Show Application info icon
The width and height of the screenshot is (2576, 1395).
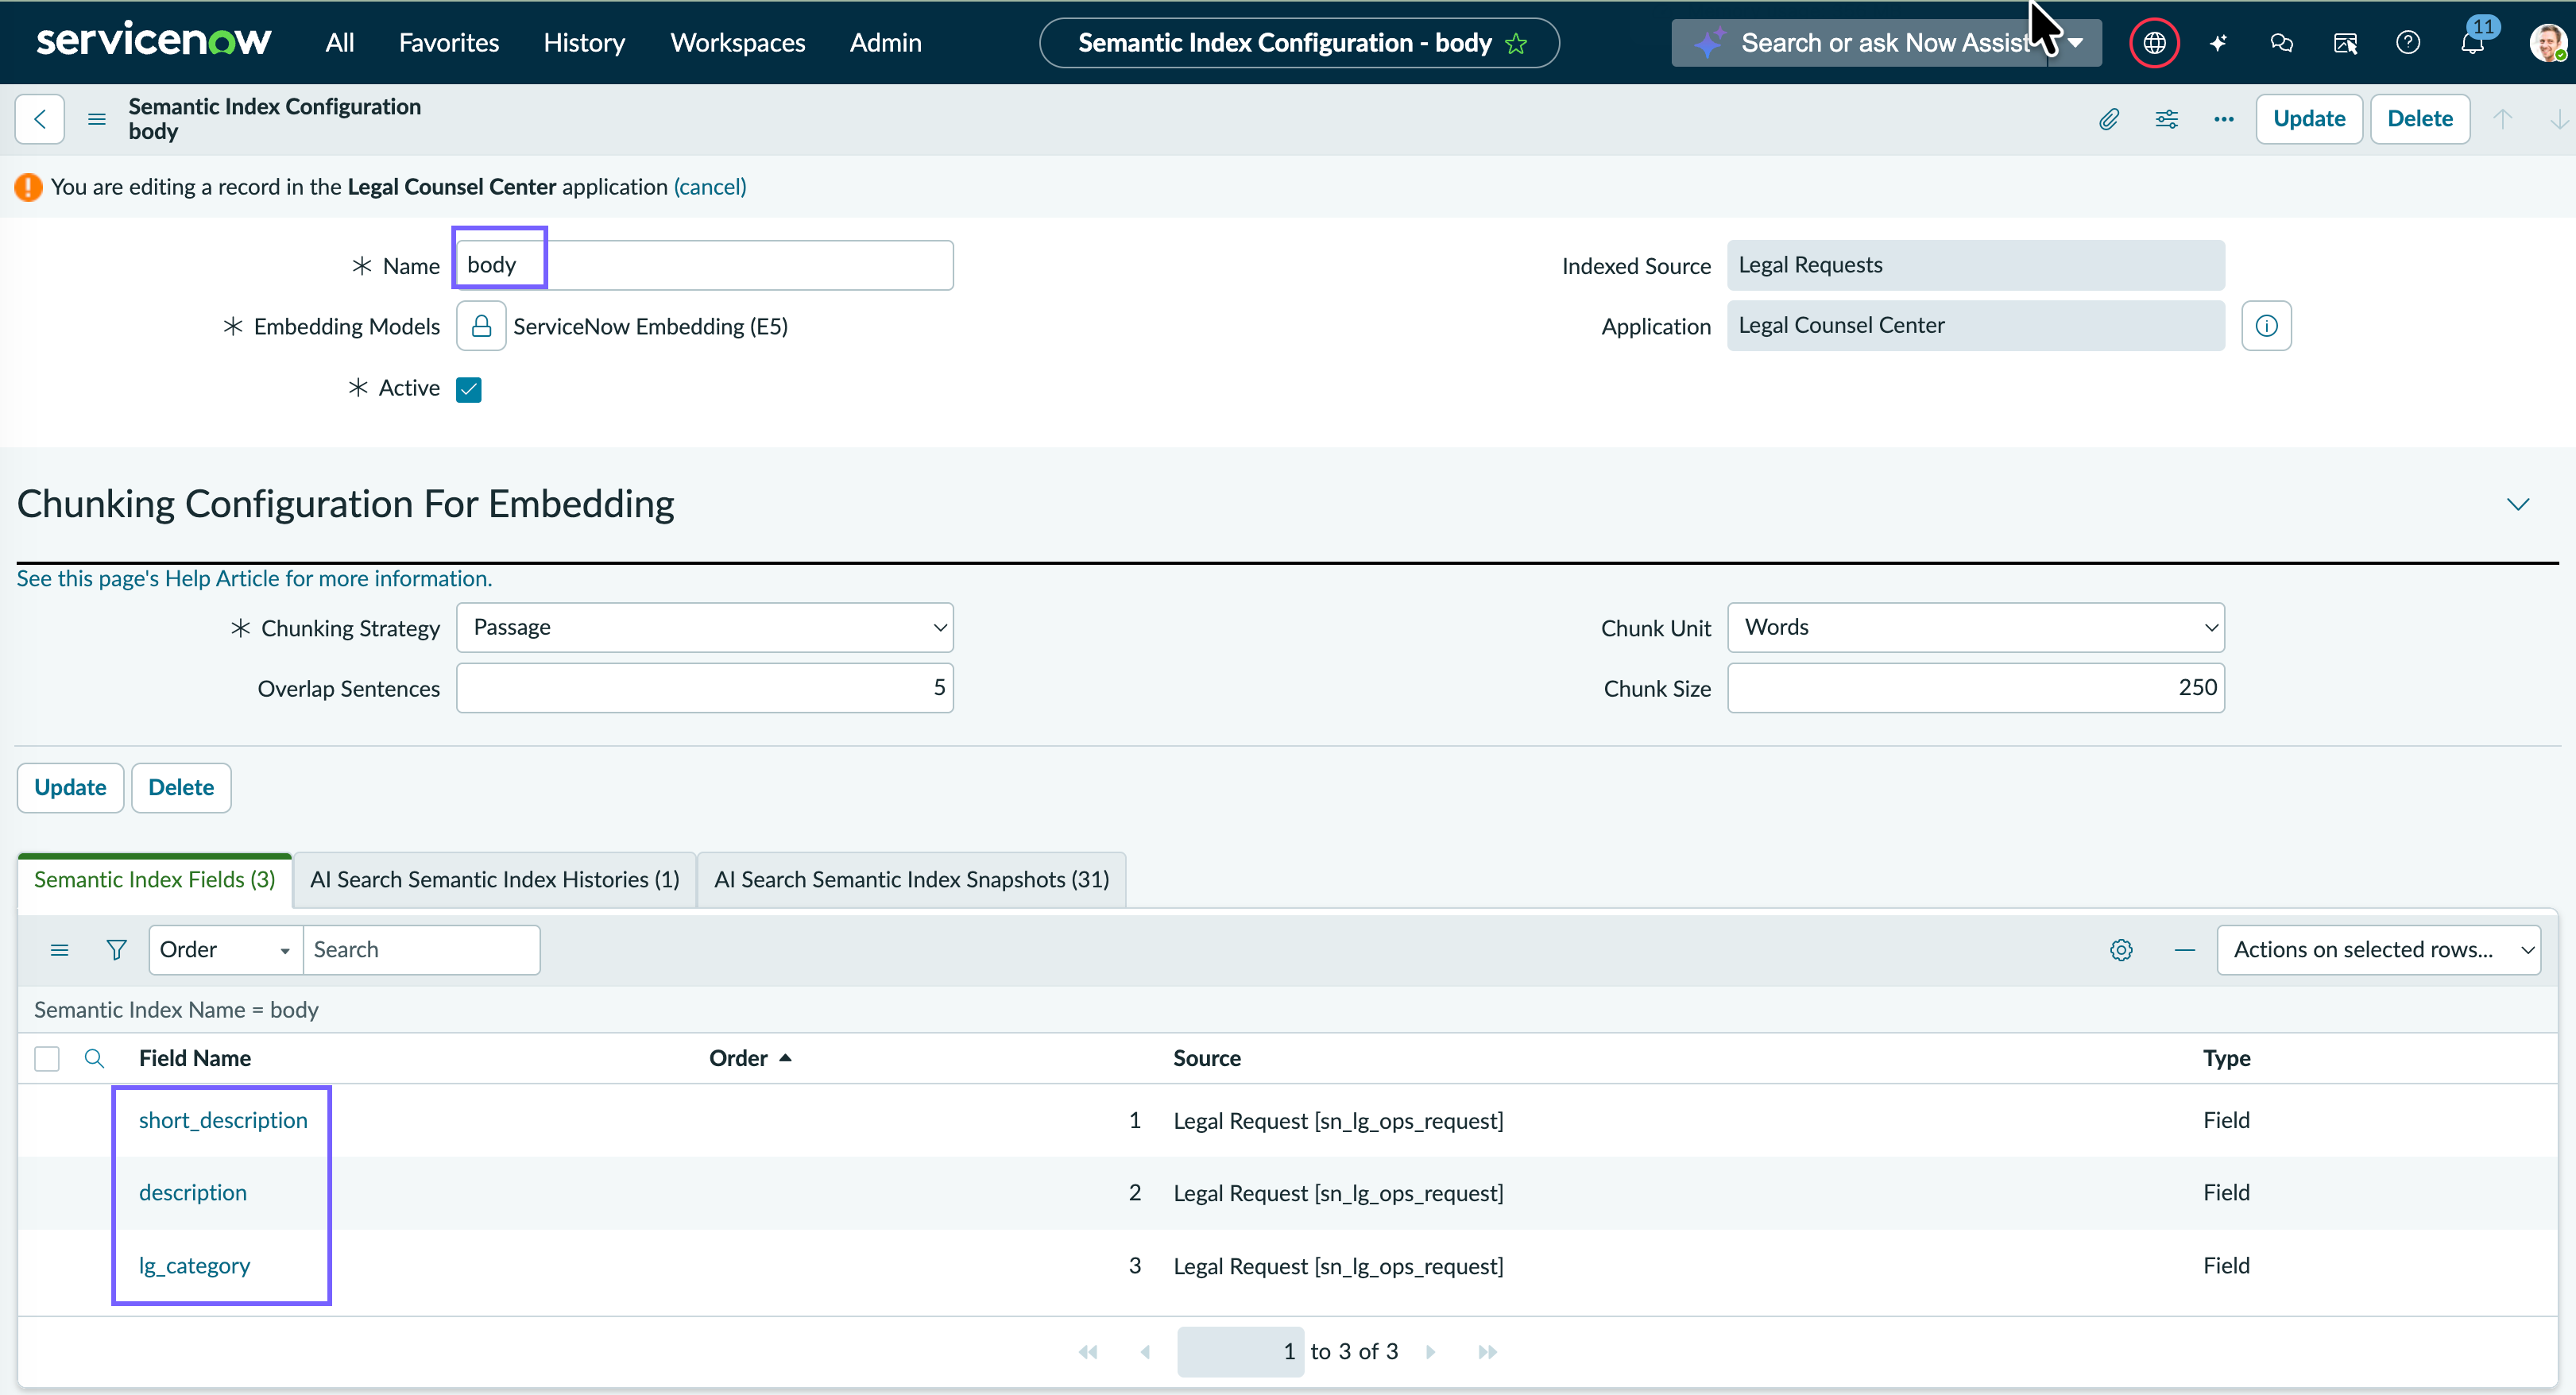[2266, 326]
